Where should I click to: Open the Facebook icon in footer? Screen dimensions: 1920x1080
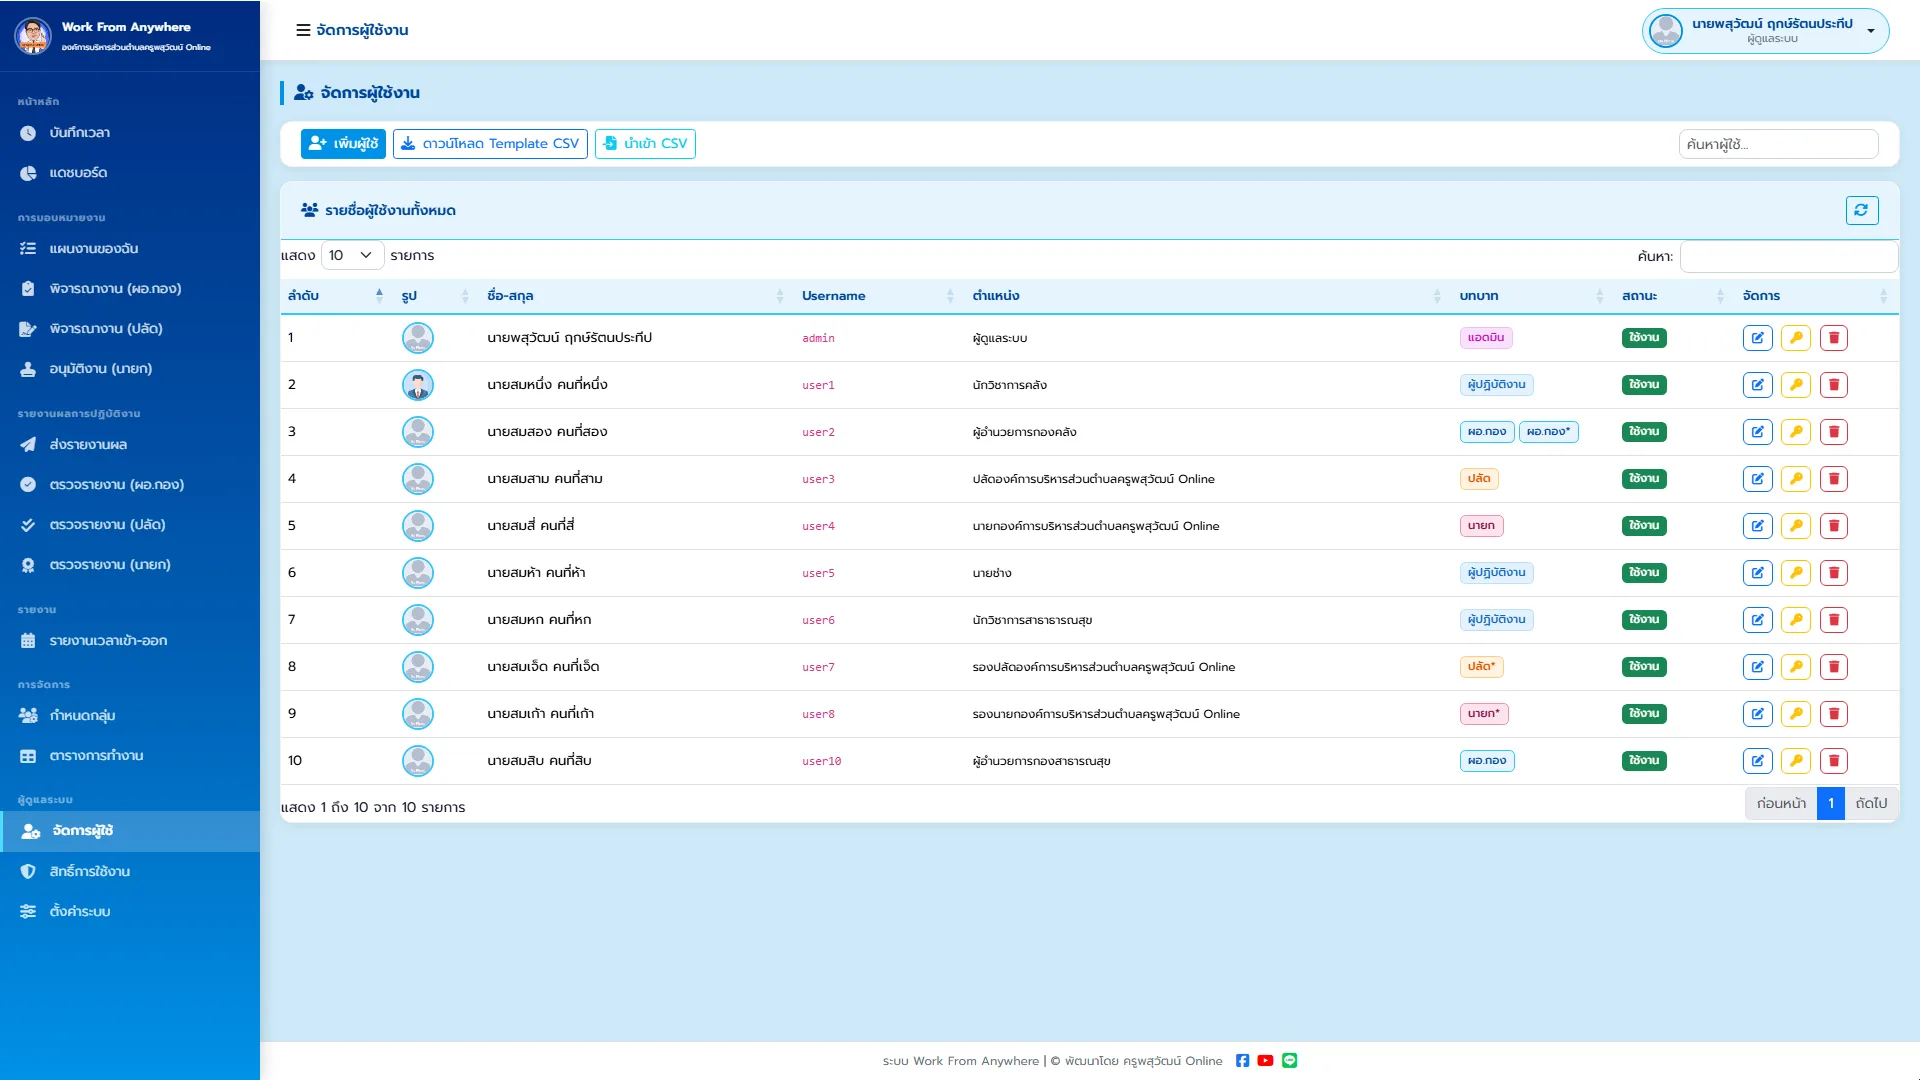[x=1242, y=1061]
